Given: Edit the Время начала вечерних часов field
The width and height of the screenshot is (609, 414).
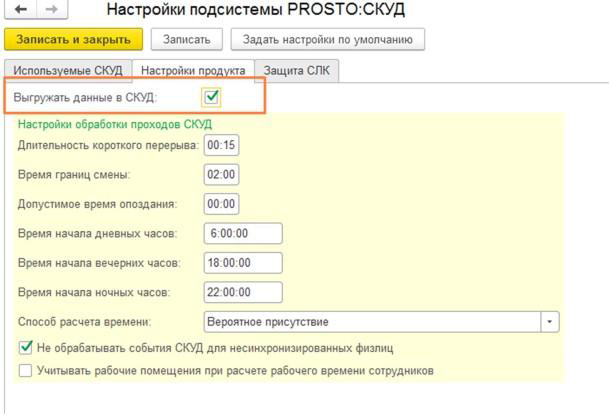Looking at the screenshot, I should click(x=243, y=263).
